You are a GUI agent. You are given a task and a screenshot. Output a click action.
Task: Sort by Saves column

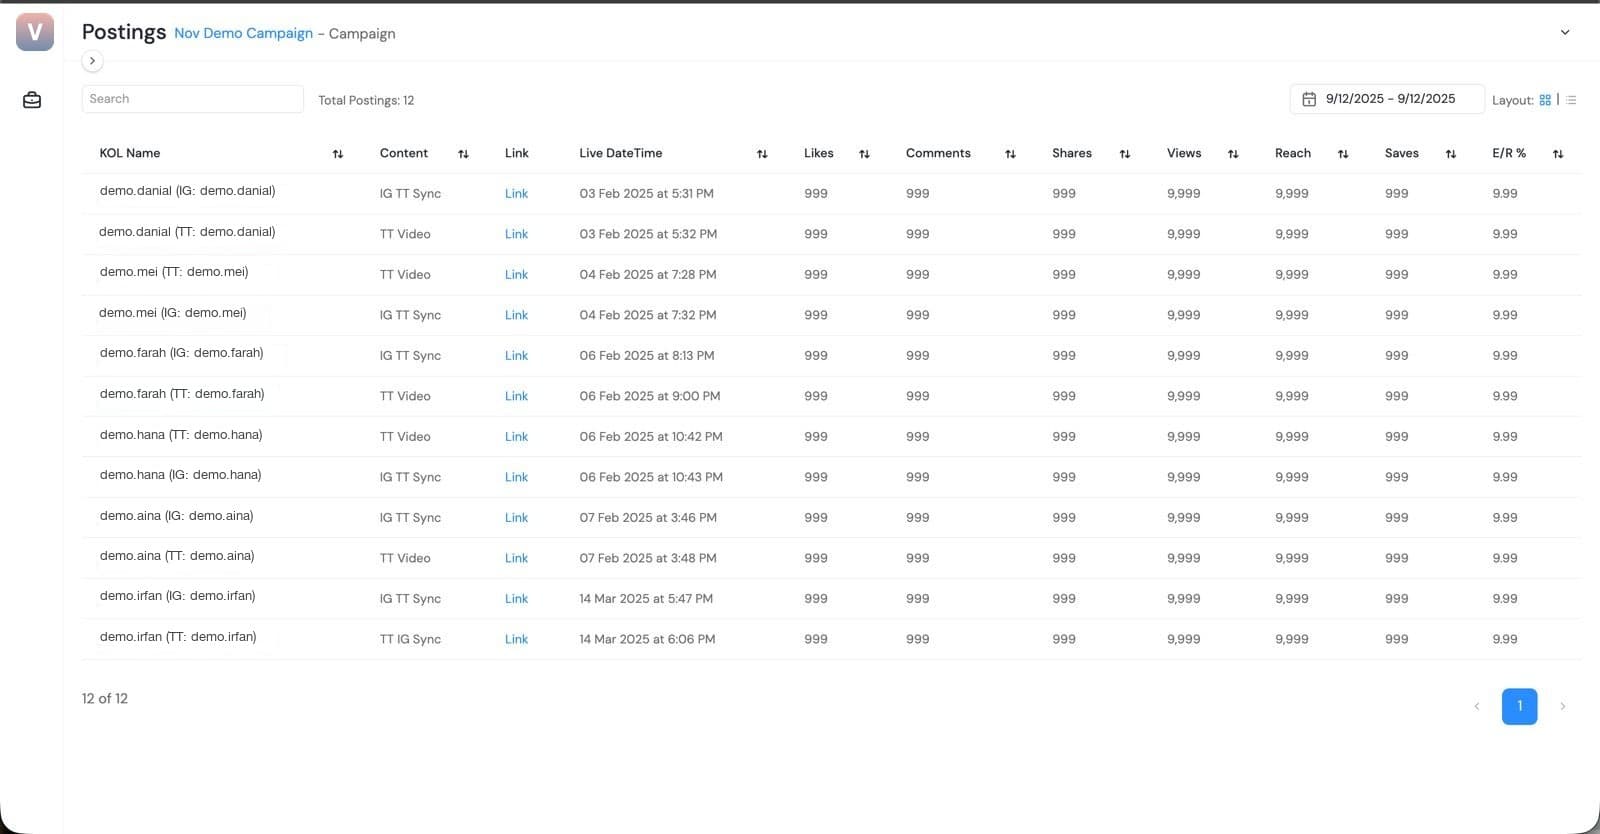click(1451, 154)
